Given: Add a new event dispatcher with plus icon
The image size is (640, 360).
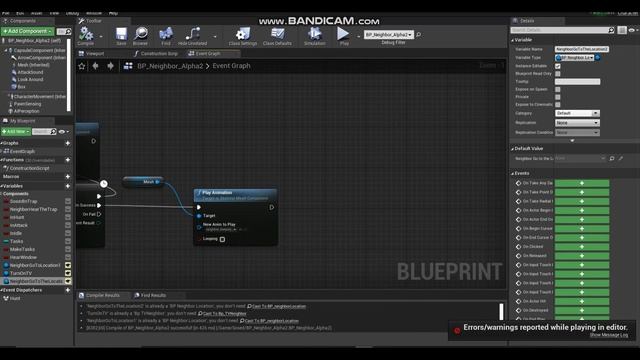Looking at the screenshot, I should [x=68, y=290].
